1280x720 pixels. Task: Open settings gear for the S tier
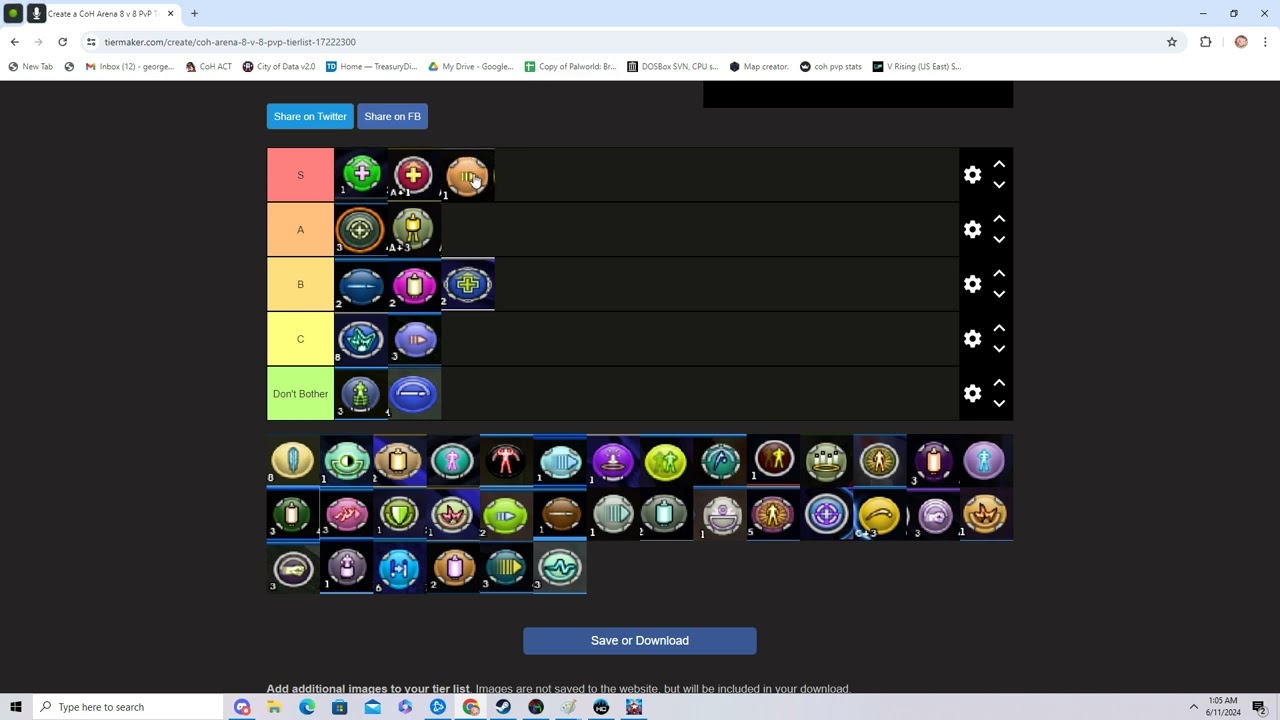point(972,175)
